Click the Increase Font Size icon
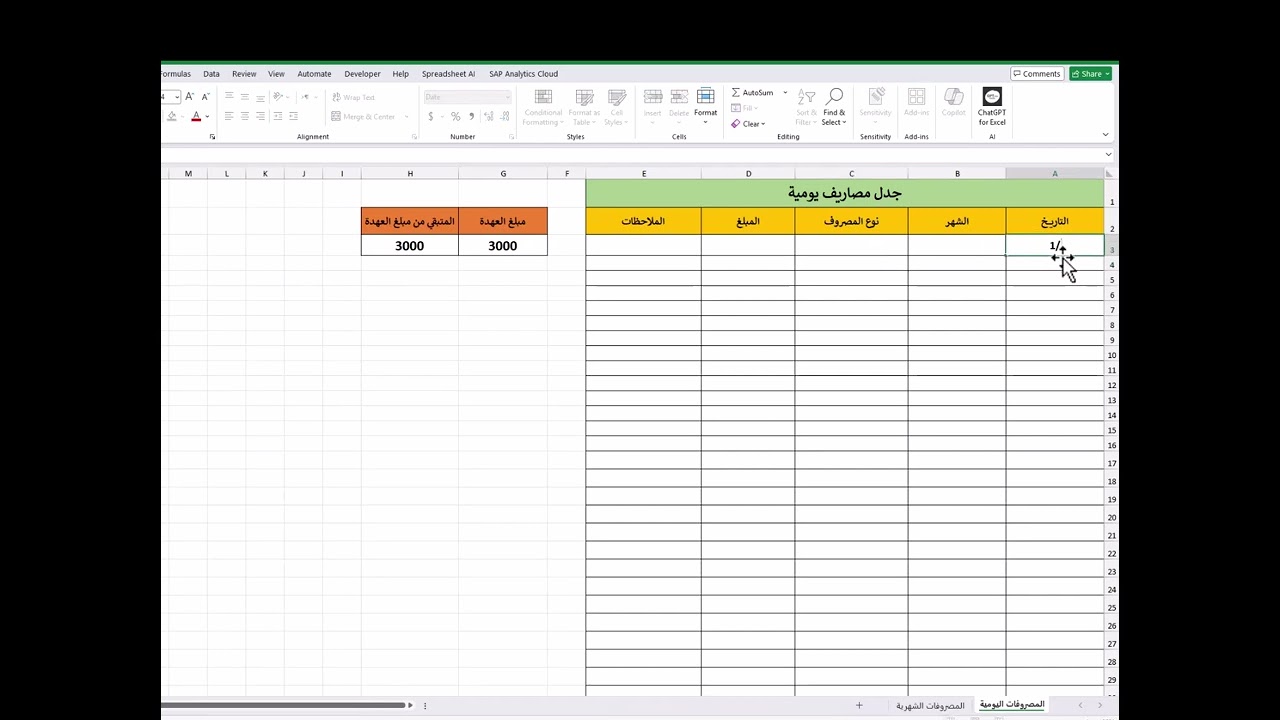Screen dimensions: 1280x720 pyautogui.click(x=190, y=97)
